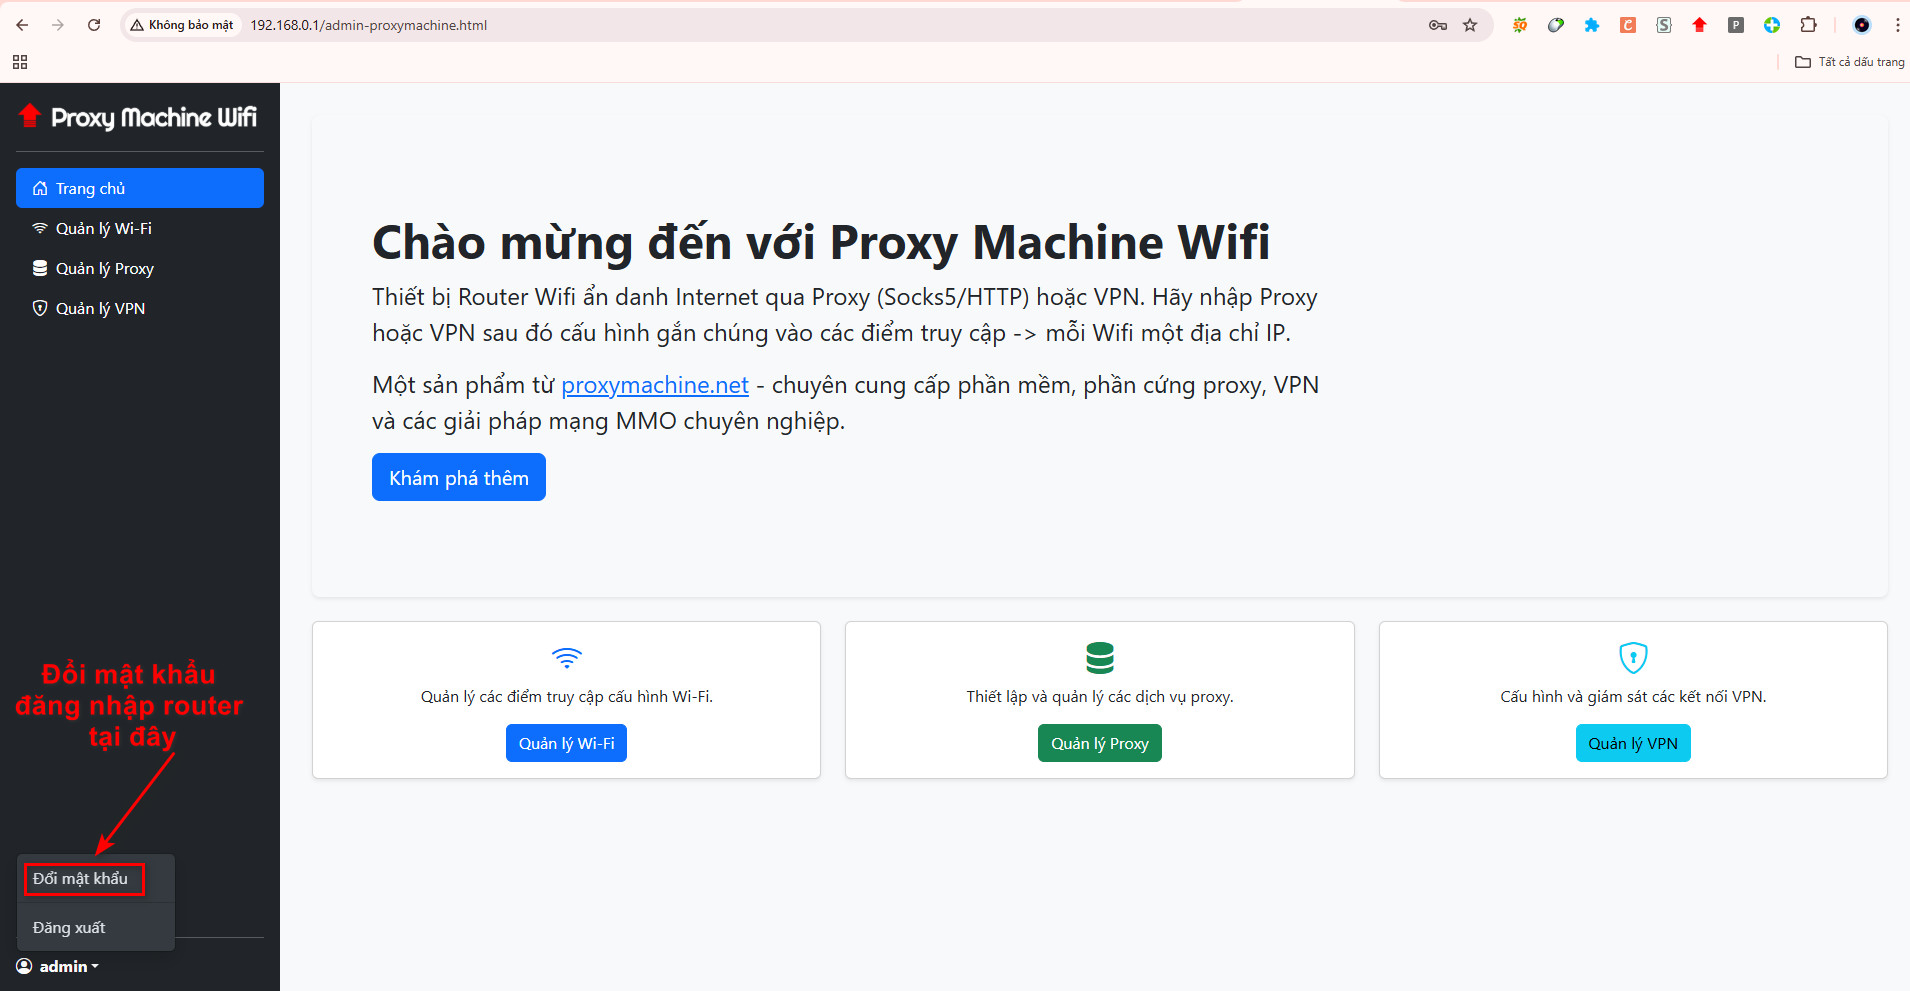Open the orange 'C' extension icon

[1628, 25]
